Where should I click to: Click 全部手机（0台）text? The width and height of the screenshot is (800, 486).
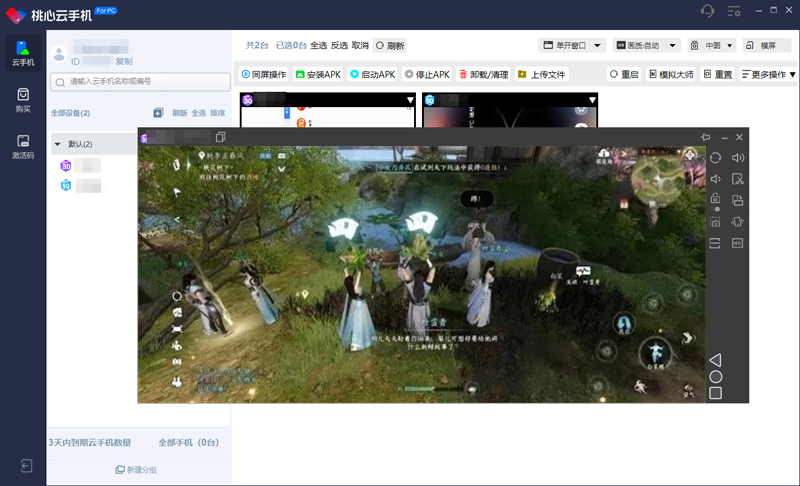189,442
